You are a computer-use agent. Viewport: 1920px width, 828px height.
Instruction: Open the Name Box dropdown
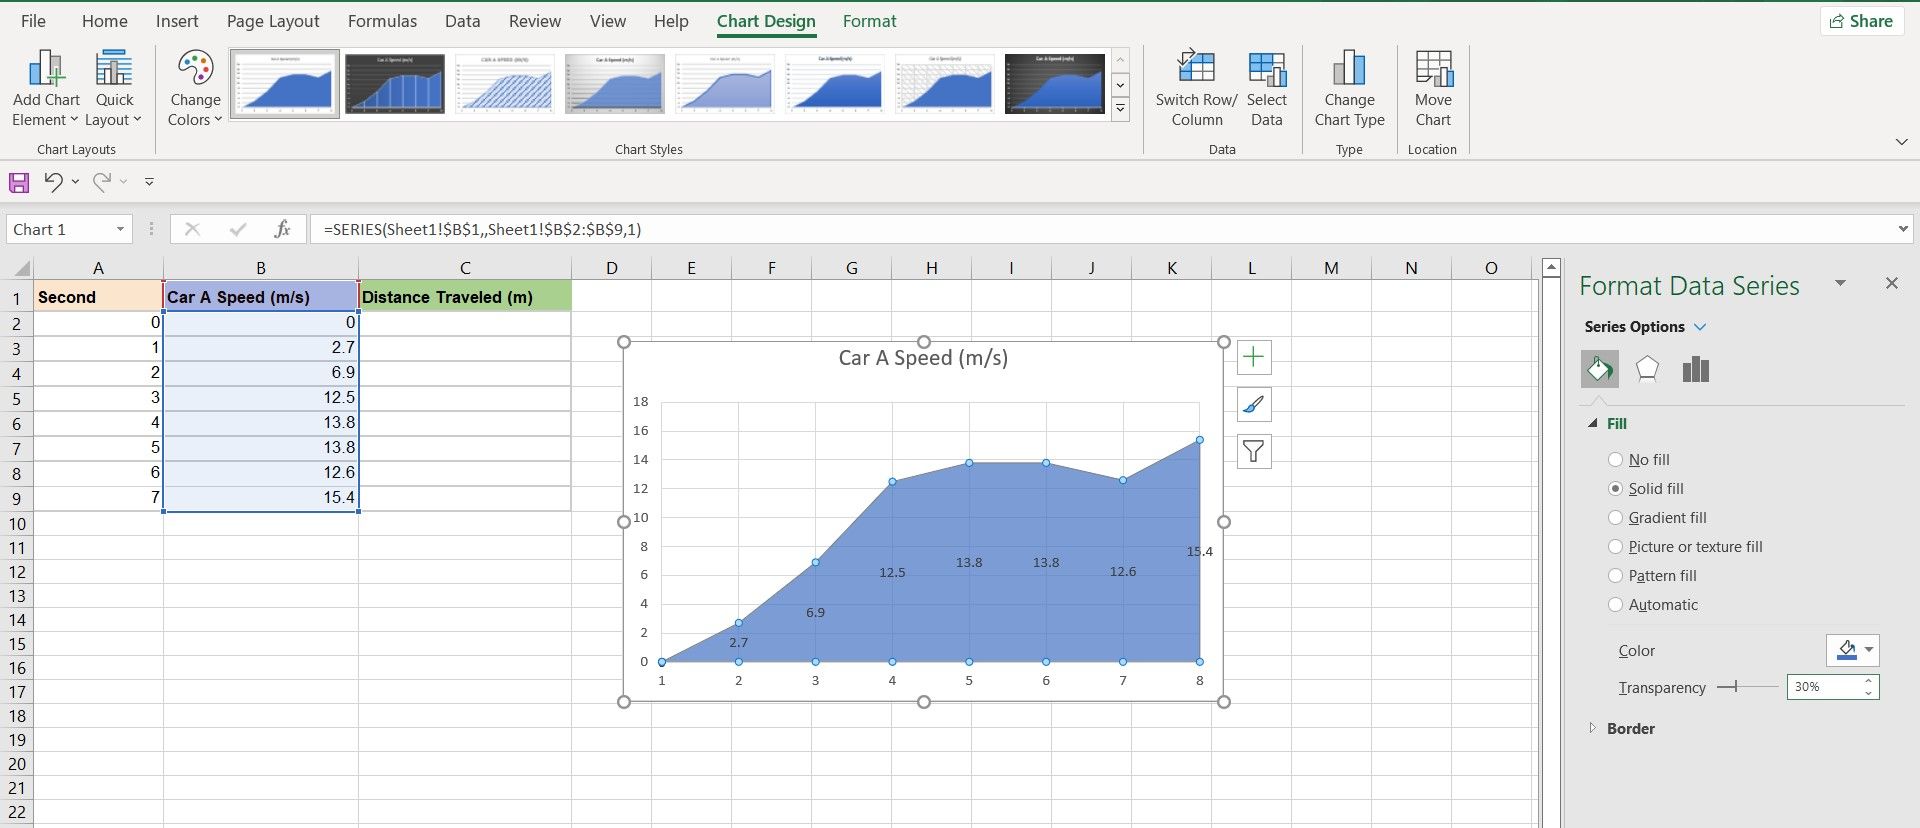click(x=120, y=229)
